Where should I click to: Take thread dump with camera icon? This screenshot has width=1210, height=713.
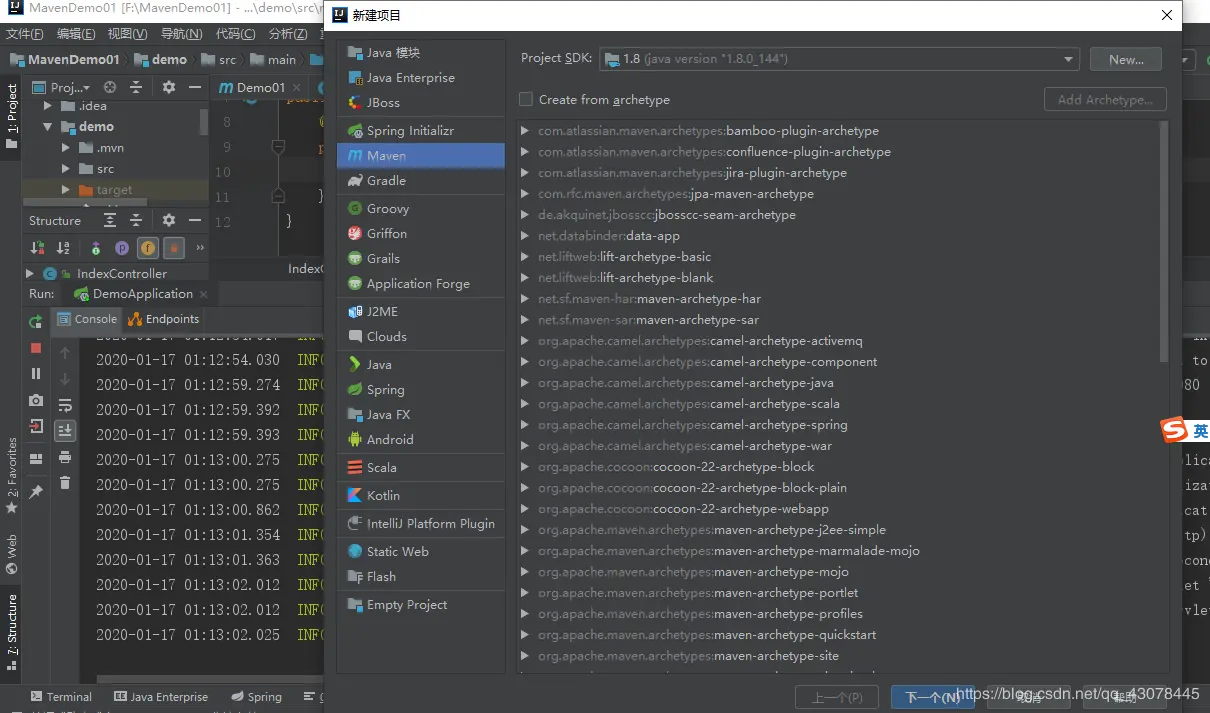point(36,400)
